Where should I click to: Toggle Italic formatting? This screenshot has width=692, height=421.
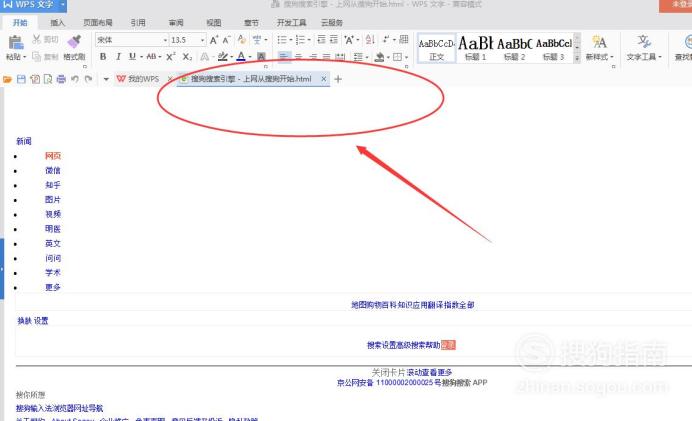[x=118, y=56]
